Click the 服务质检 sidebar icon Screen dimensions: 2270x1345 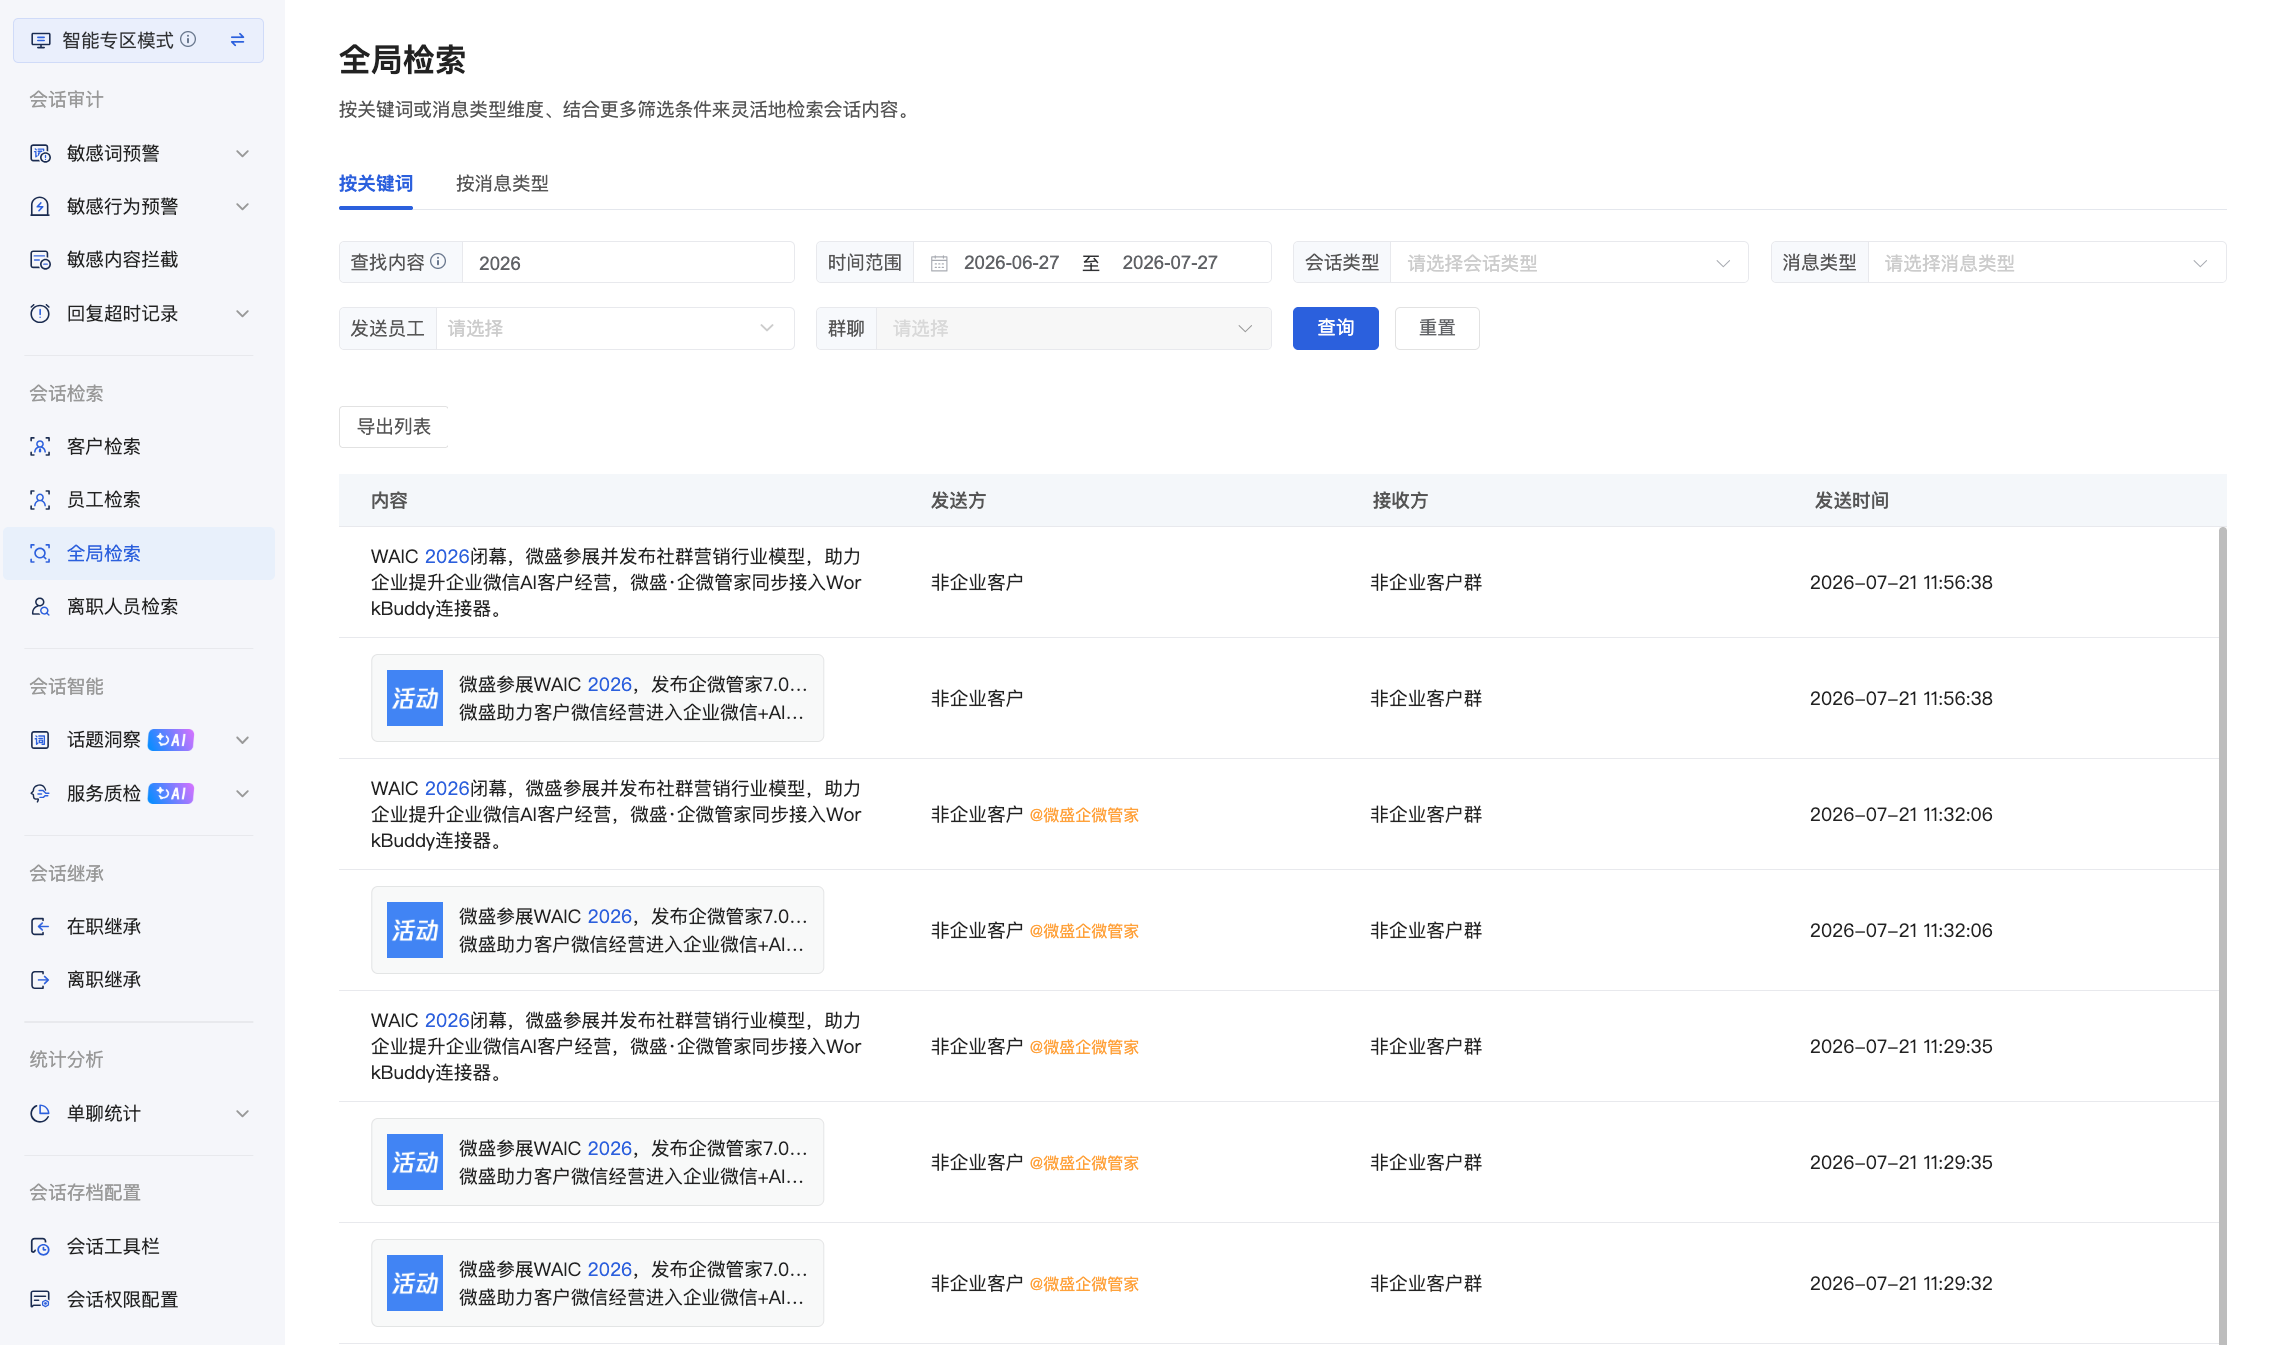[x=40, y=793]
